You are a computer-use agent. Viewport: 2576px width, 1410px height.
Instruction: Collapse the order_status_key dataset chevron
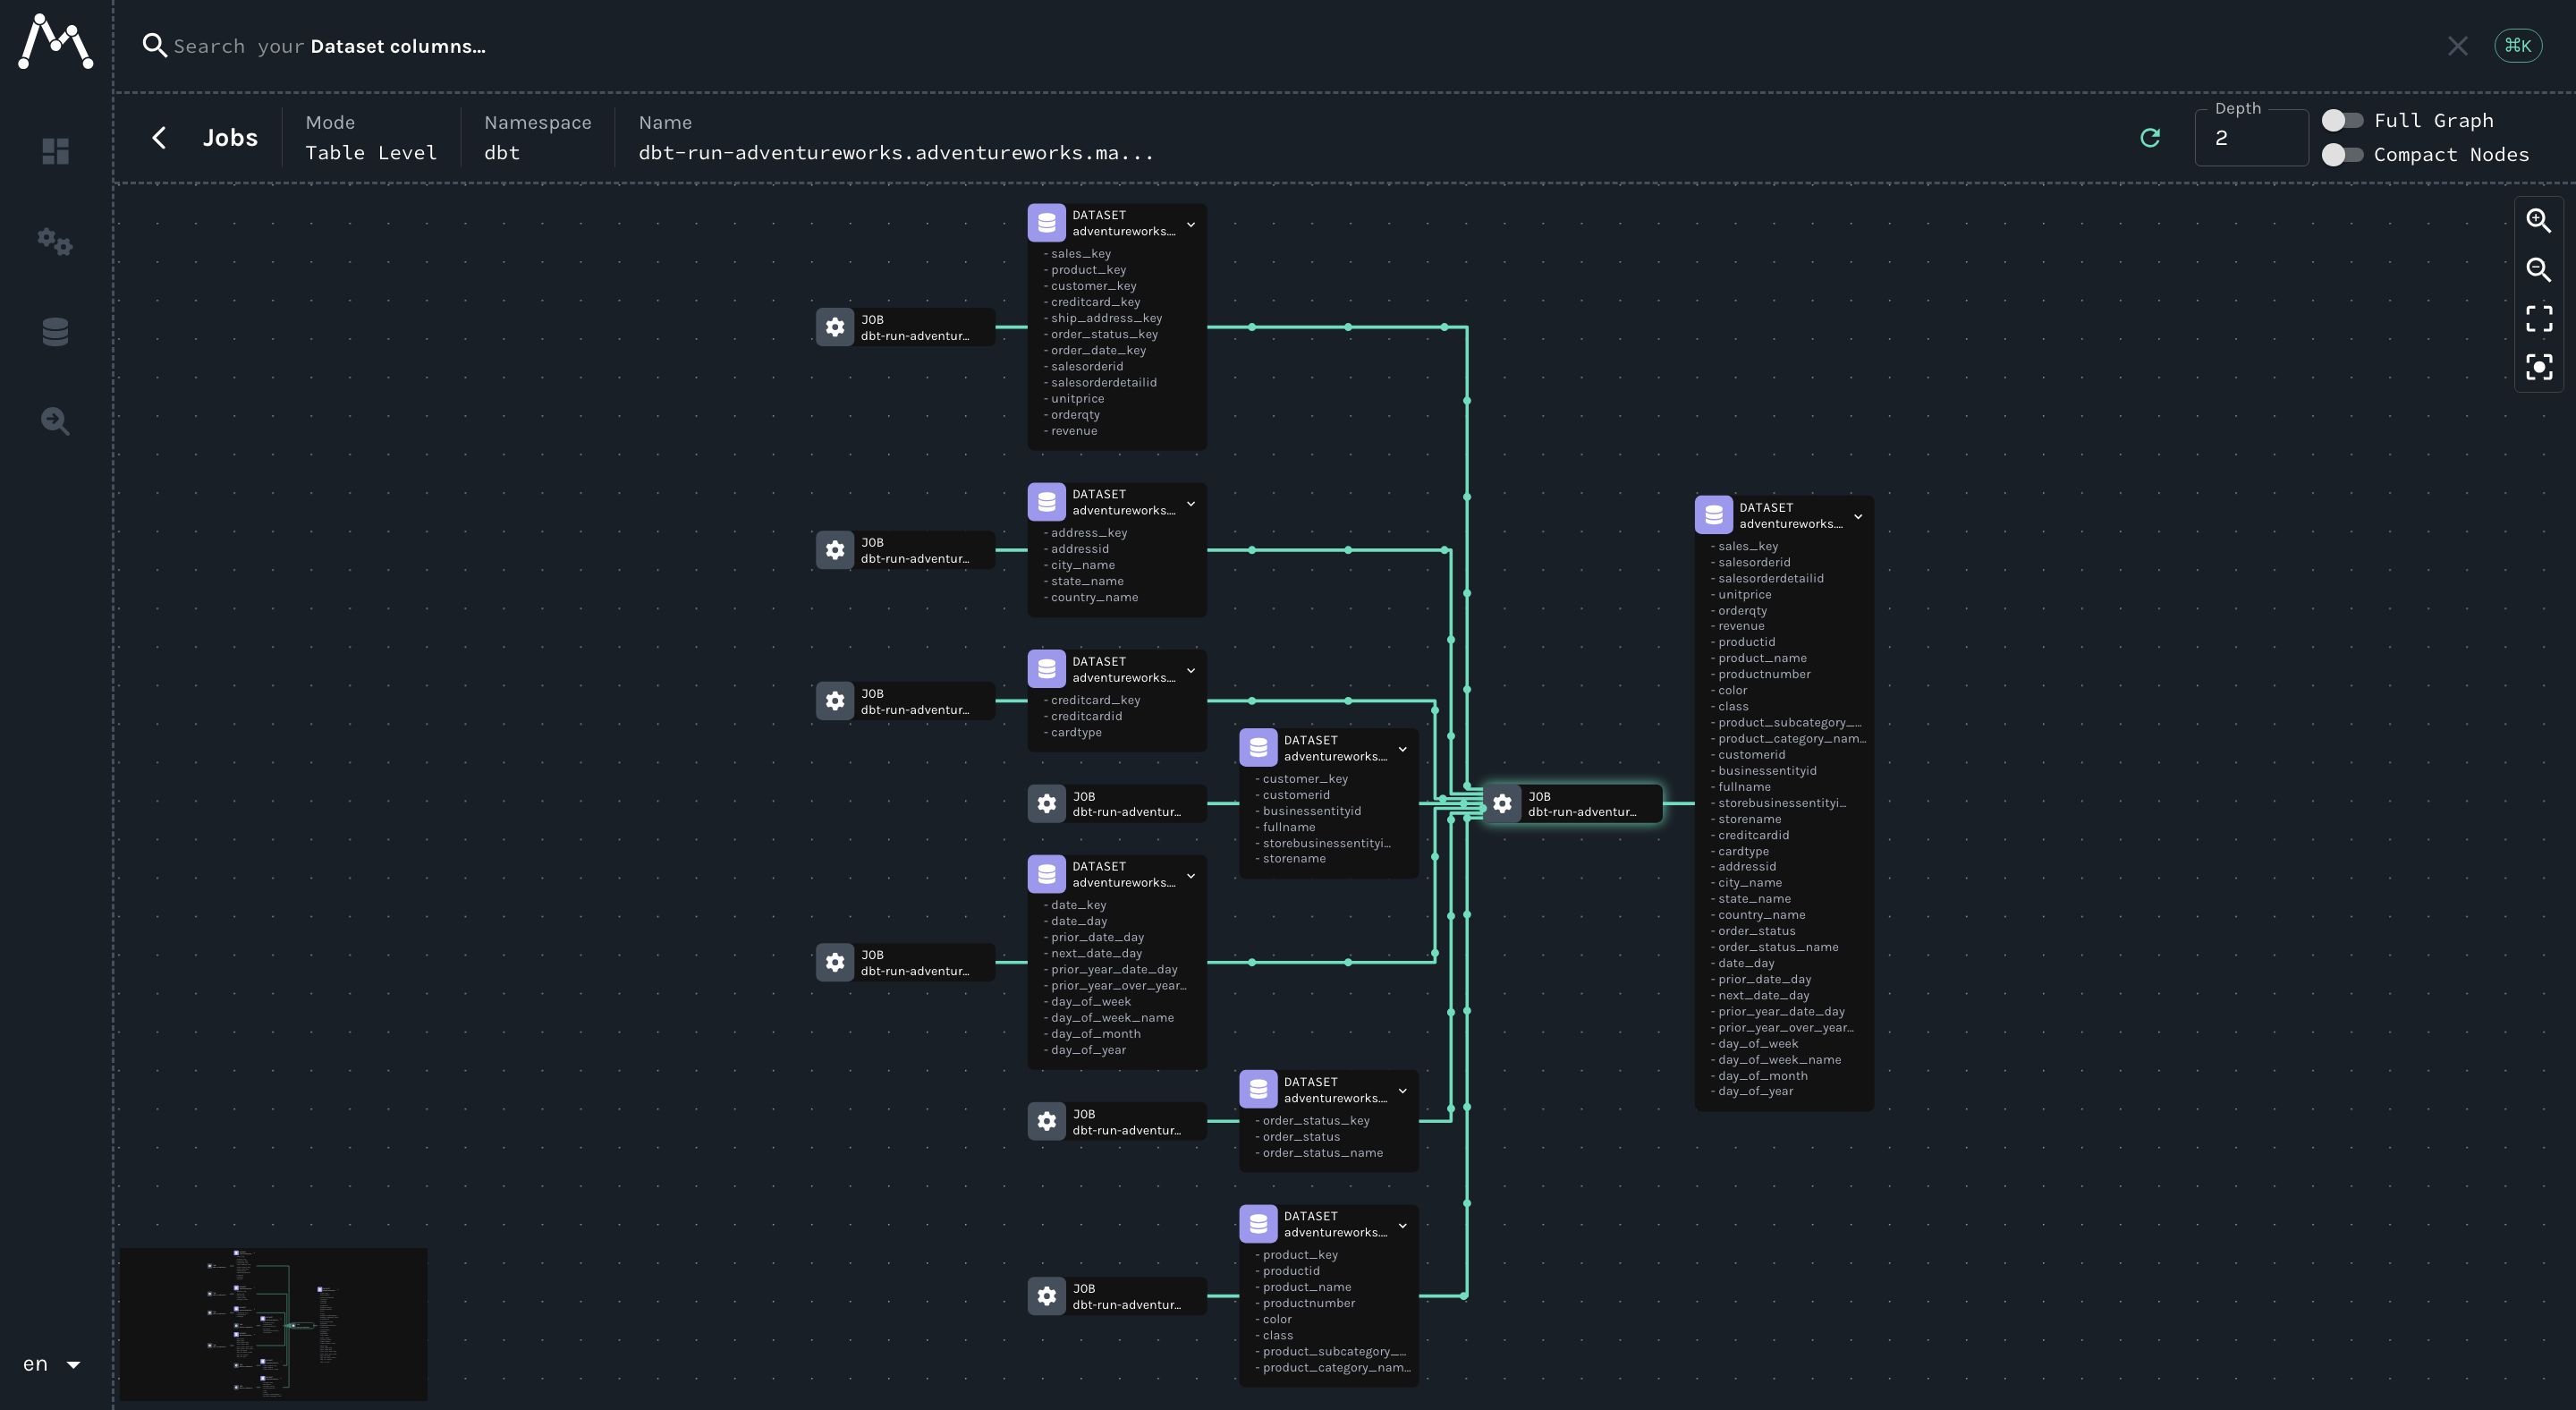(x=1402, y=1091)
